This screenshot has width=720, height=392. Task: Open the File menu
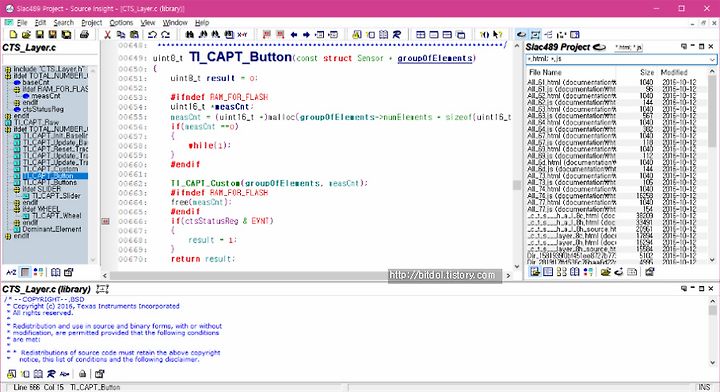click(x=22, y=22)
